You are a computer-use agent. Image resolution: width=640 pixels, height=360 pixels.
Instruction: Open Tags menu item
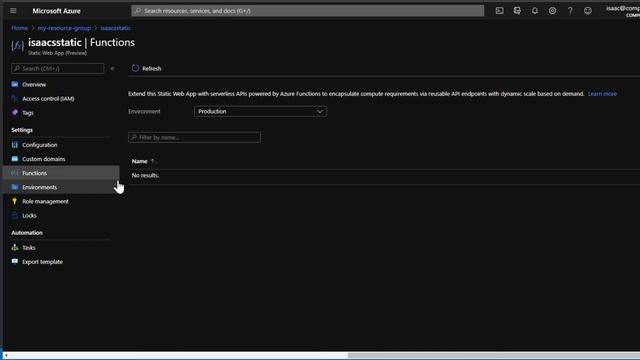pyautogui.click(x=28, y=113)
